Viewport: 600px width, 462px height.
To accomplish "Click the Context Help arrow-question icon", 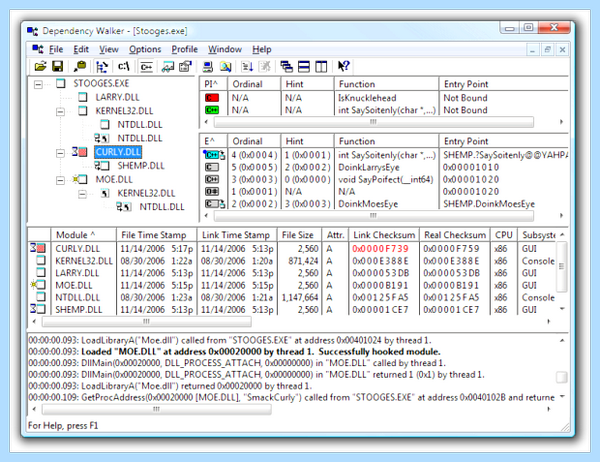I will [x=343, y=67].
